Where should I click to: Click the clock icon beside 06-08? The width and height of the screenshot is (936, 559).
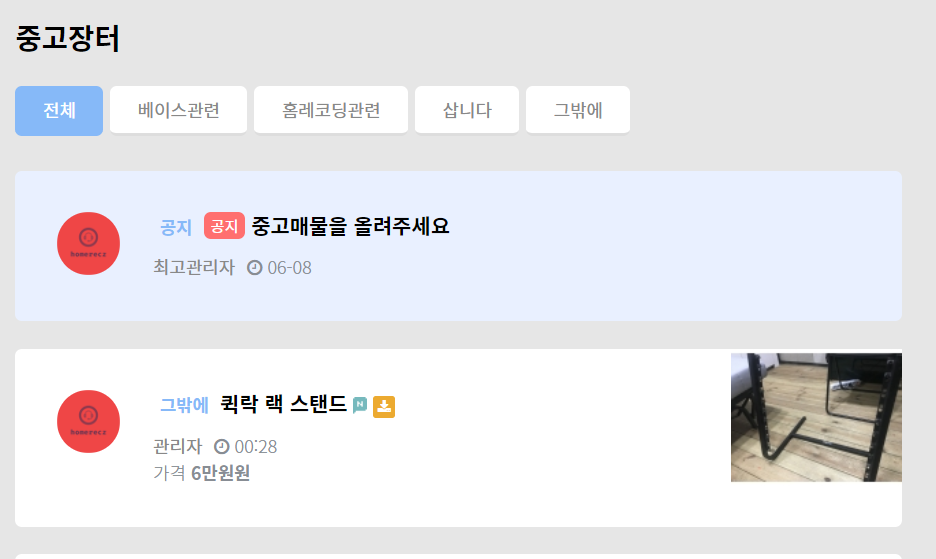point(255,268)
